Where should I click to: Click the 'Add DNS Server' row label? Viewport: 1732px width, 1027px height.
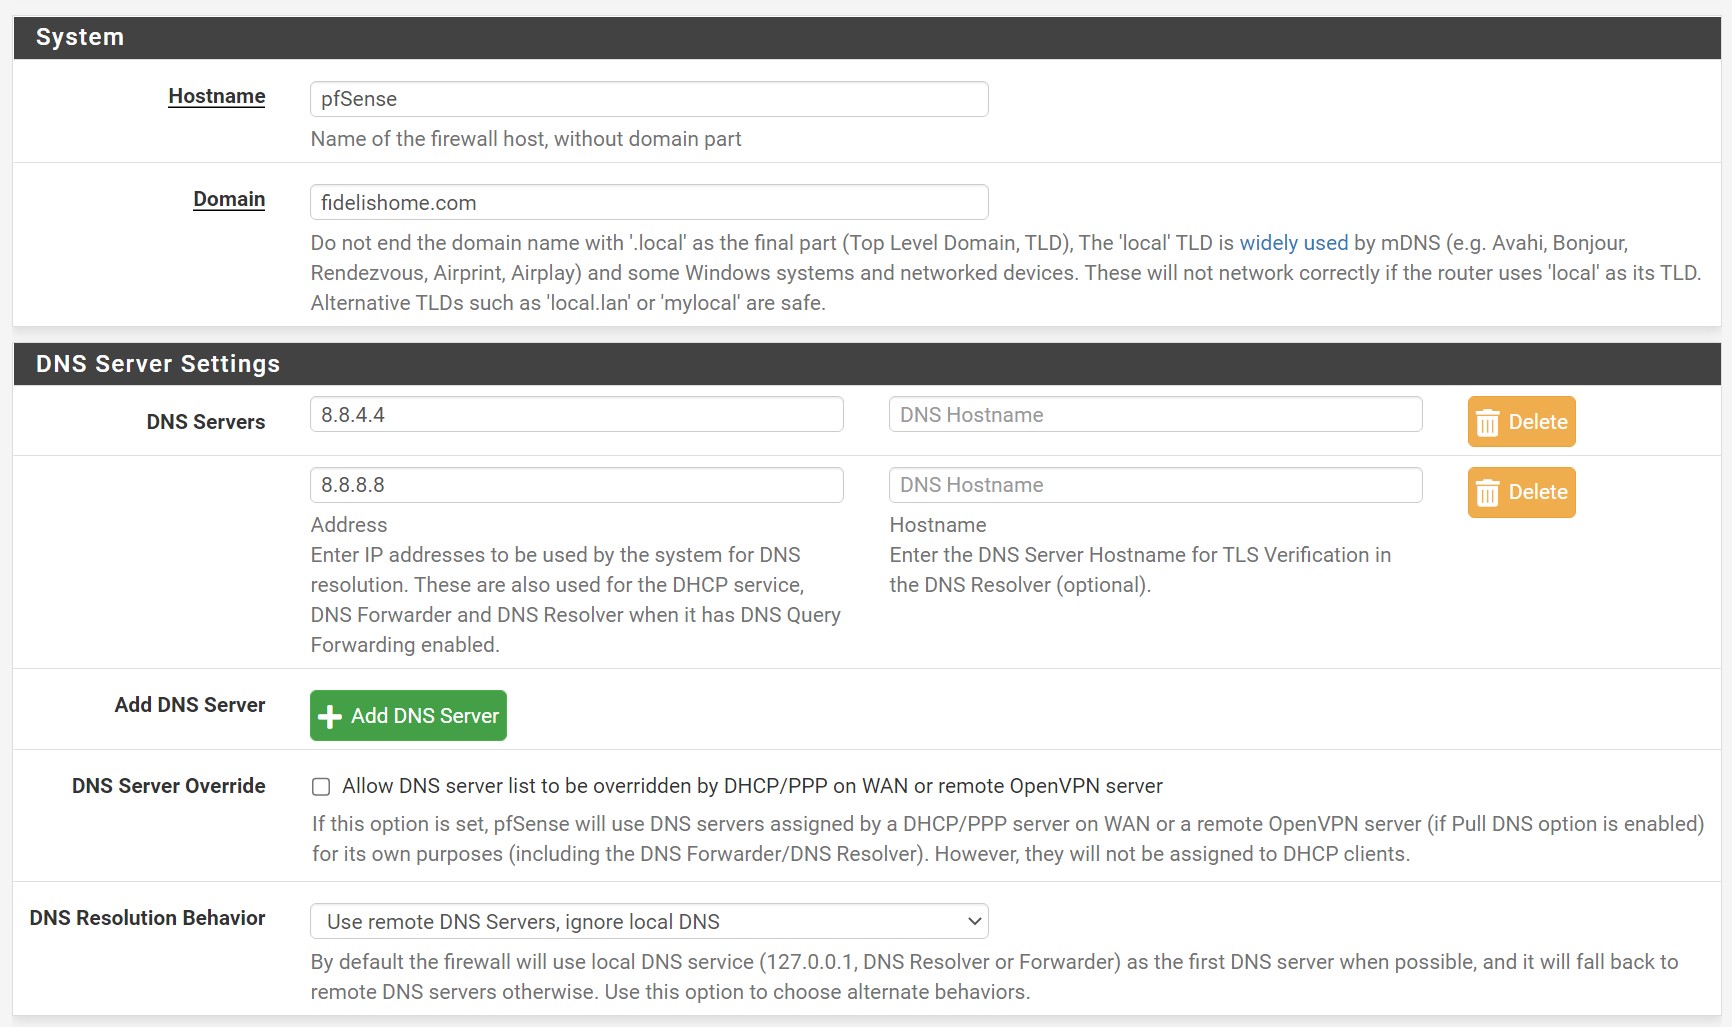(x=190, y=705)
